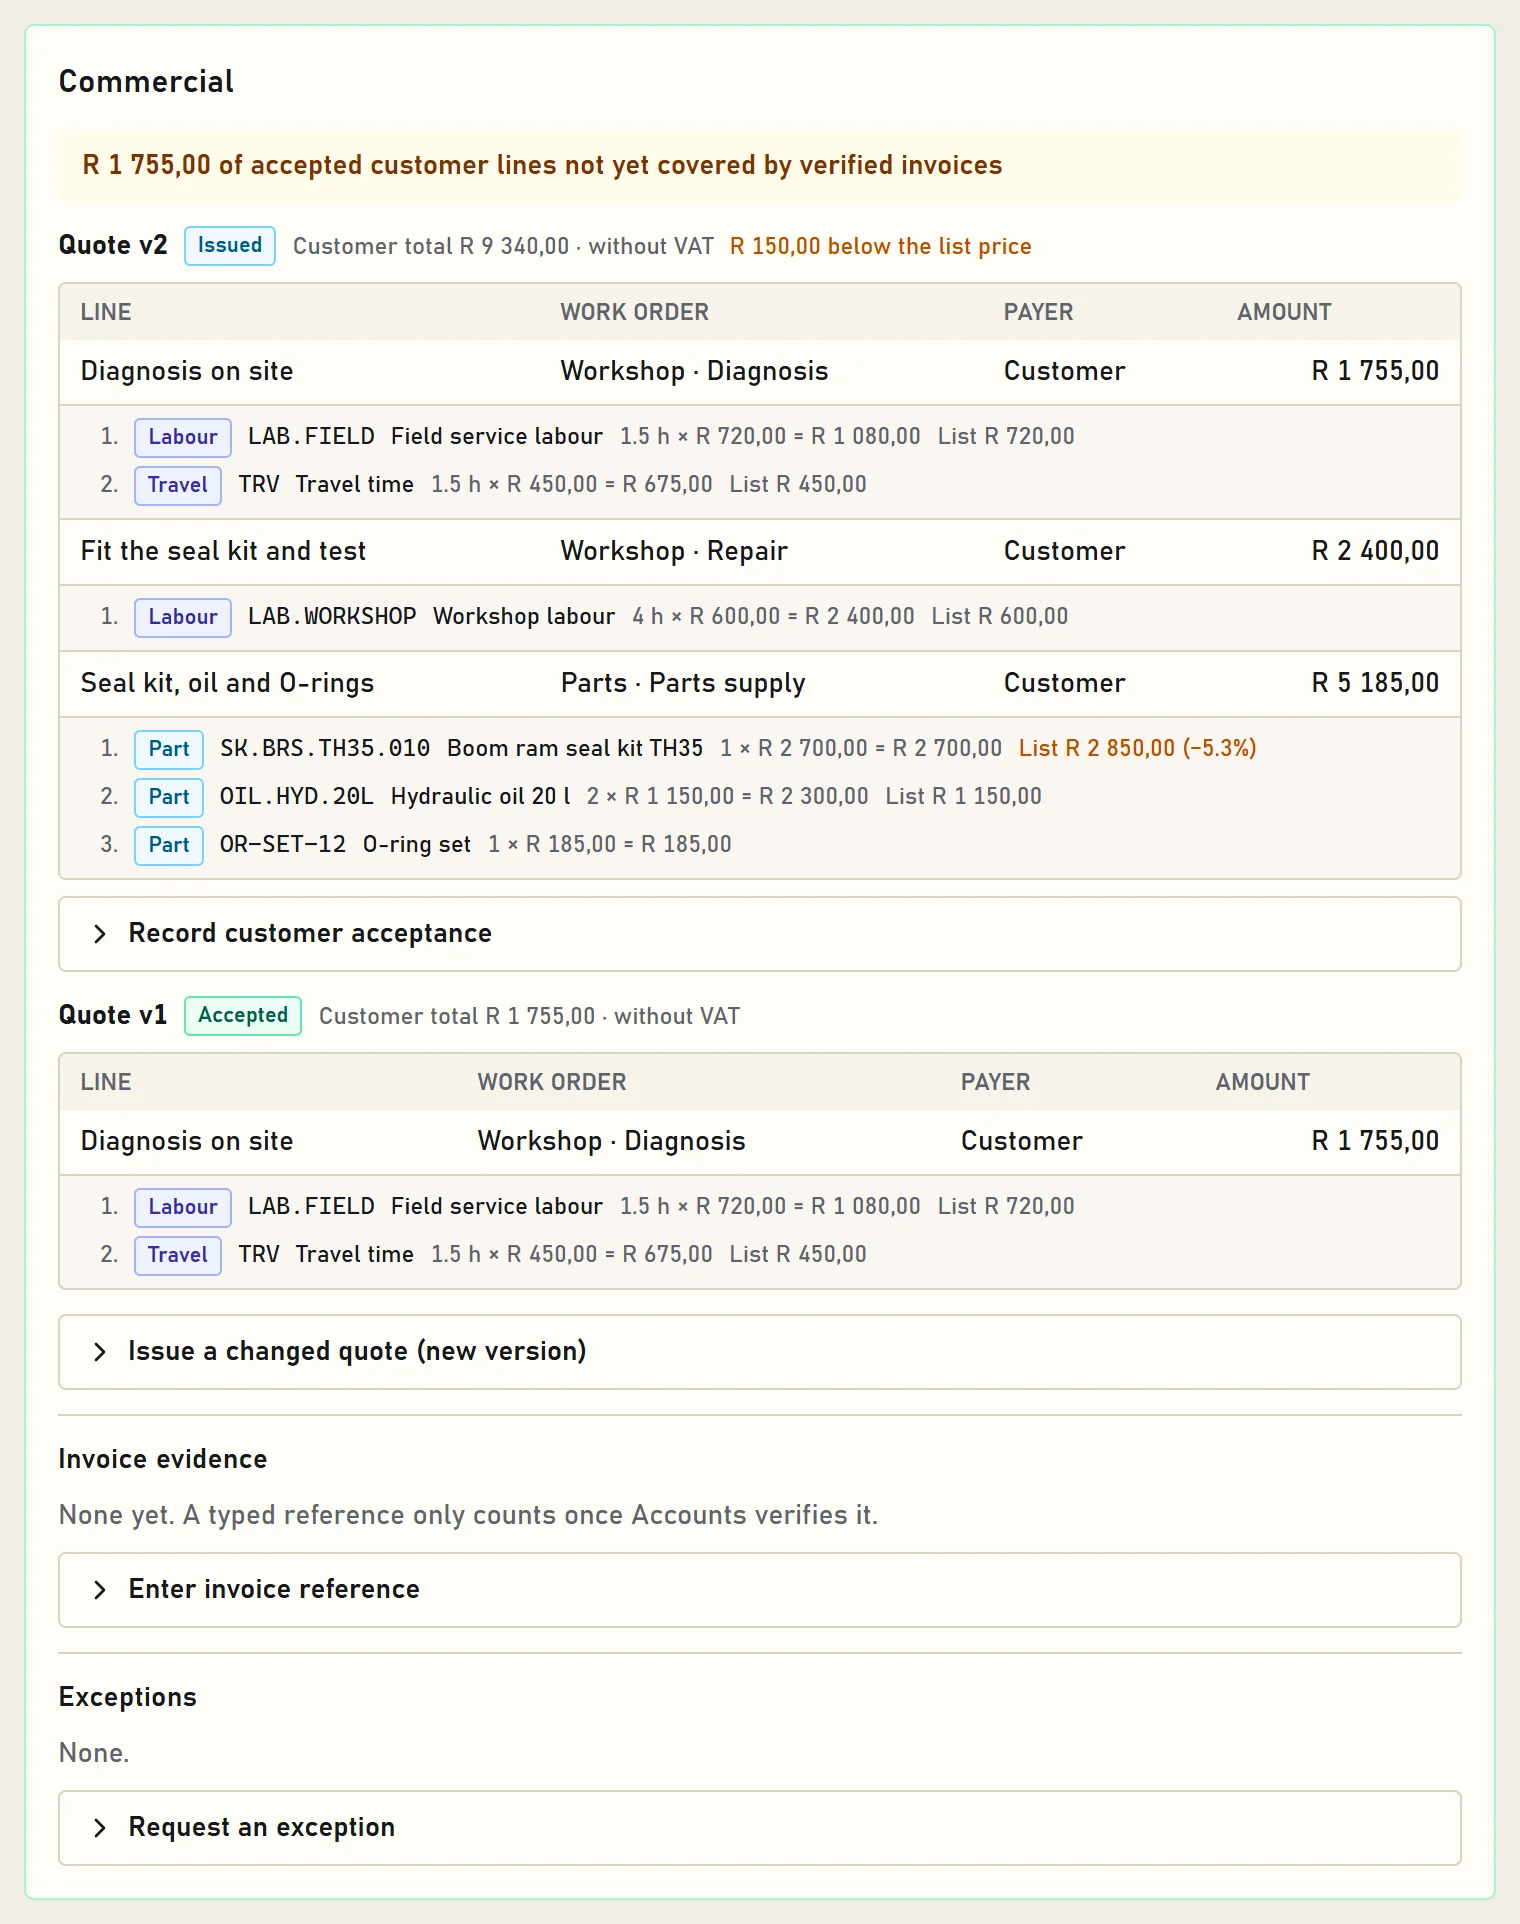1520x1924 pixels.
Task: Click the Labour badge beside LAB.WORKSHOP
Action: pyautogui.click(x=183, y=617)
